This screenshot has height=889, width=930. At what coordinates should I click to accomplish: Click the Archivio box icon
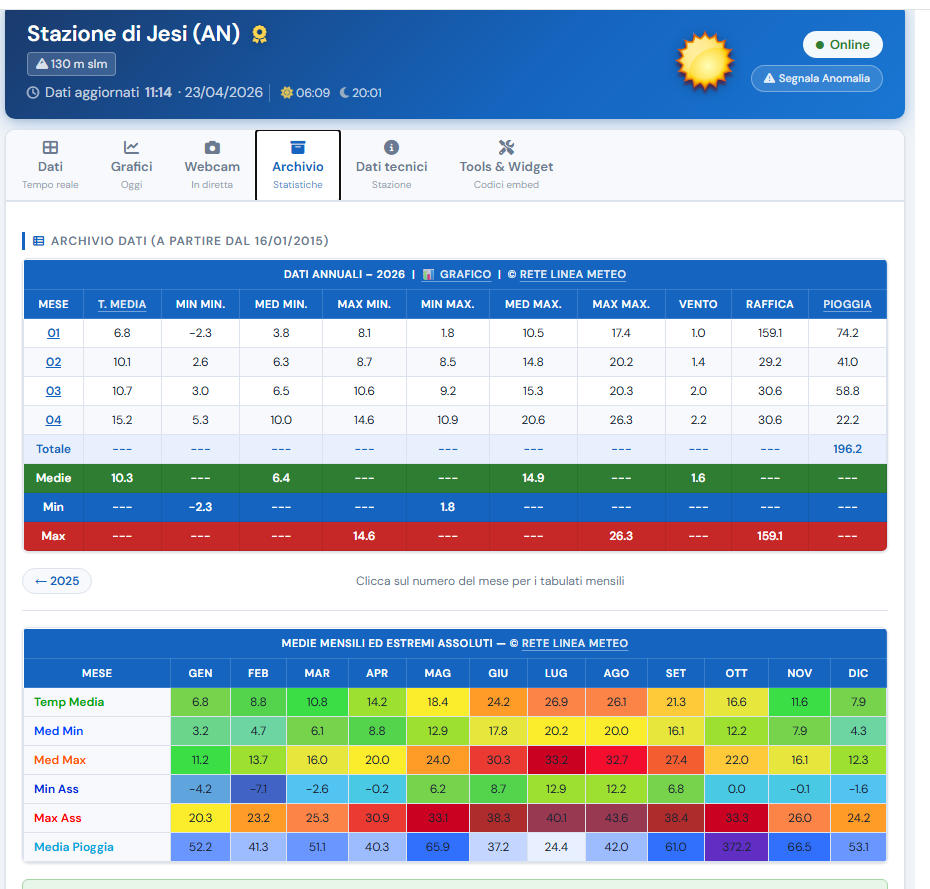pyautogui.click(x=297, y=147)
